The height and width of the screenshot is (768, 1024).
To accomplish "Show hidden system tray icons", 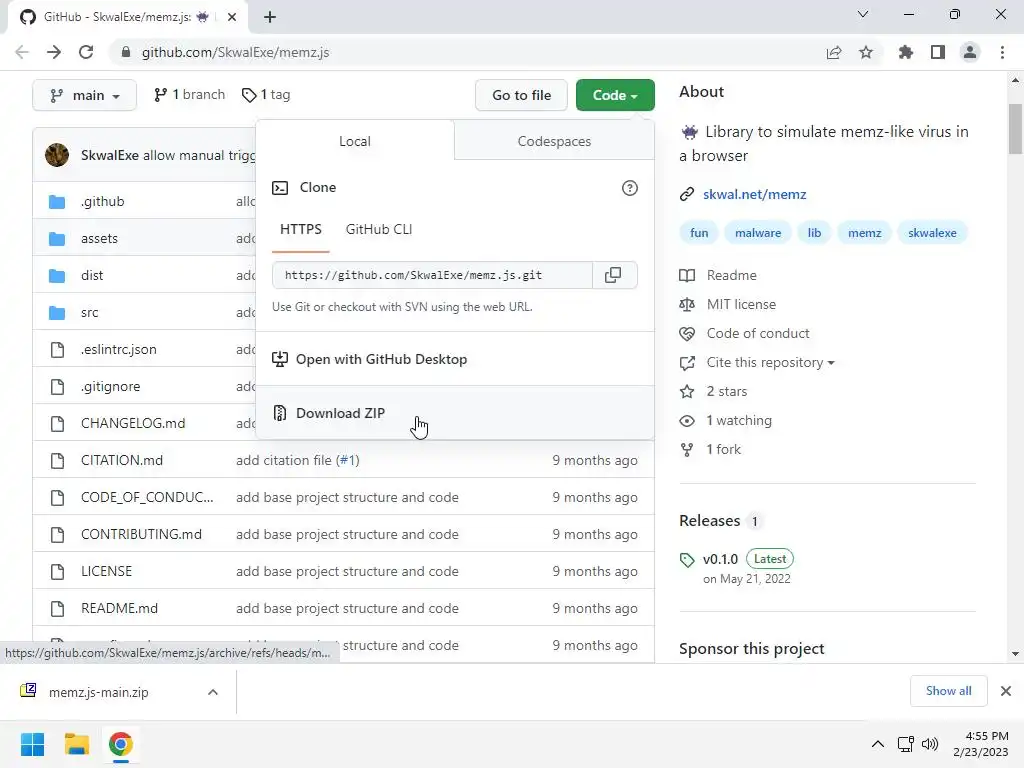I will click(878, 744).
